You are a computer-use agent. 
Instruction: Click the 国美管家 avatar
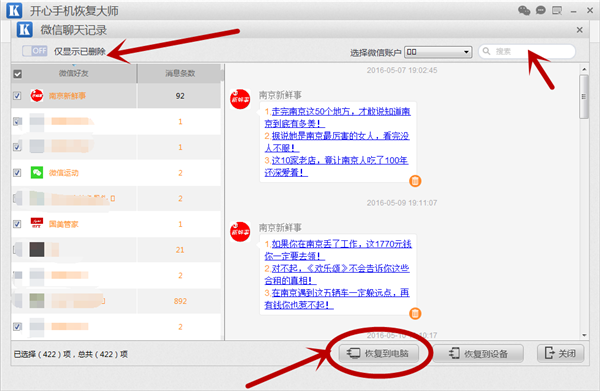37,223
